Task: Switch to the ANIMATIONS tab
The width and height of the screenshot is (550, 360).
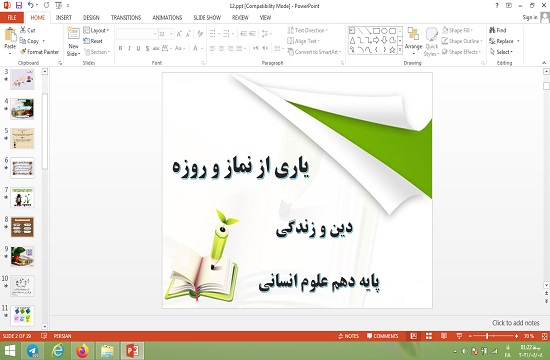Action: 167,17
